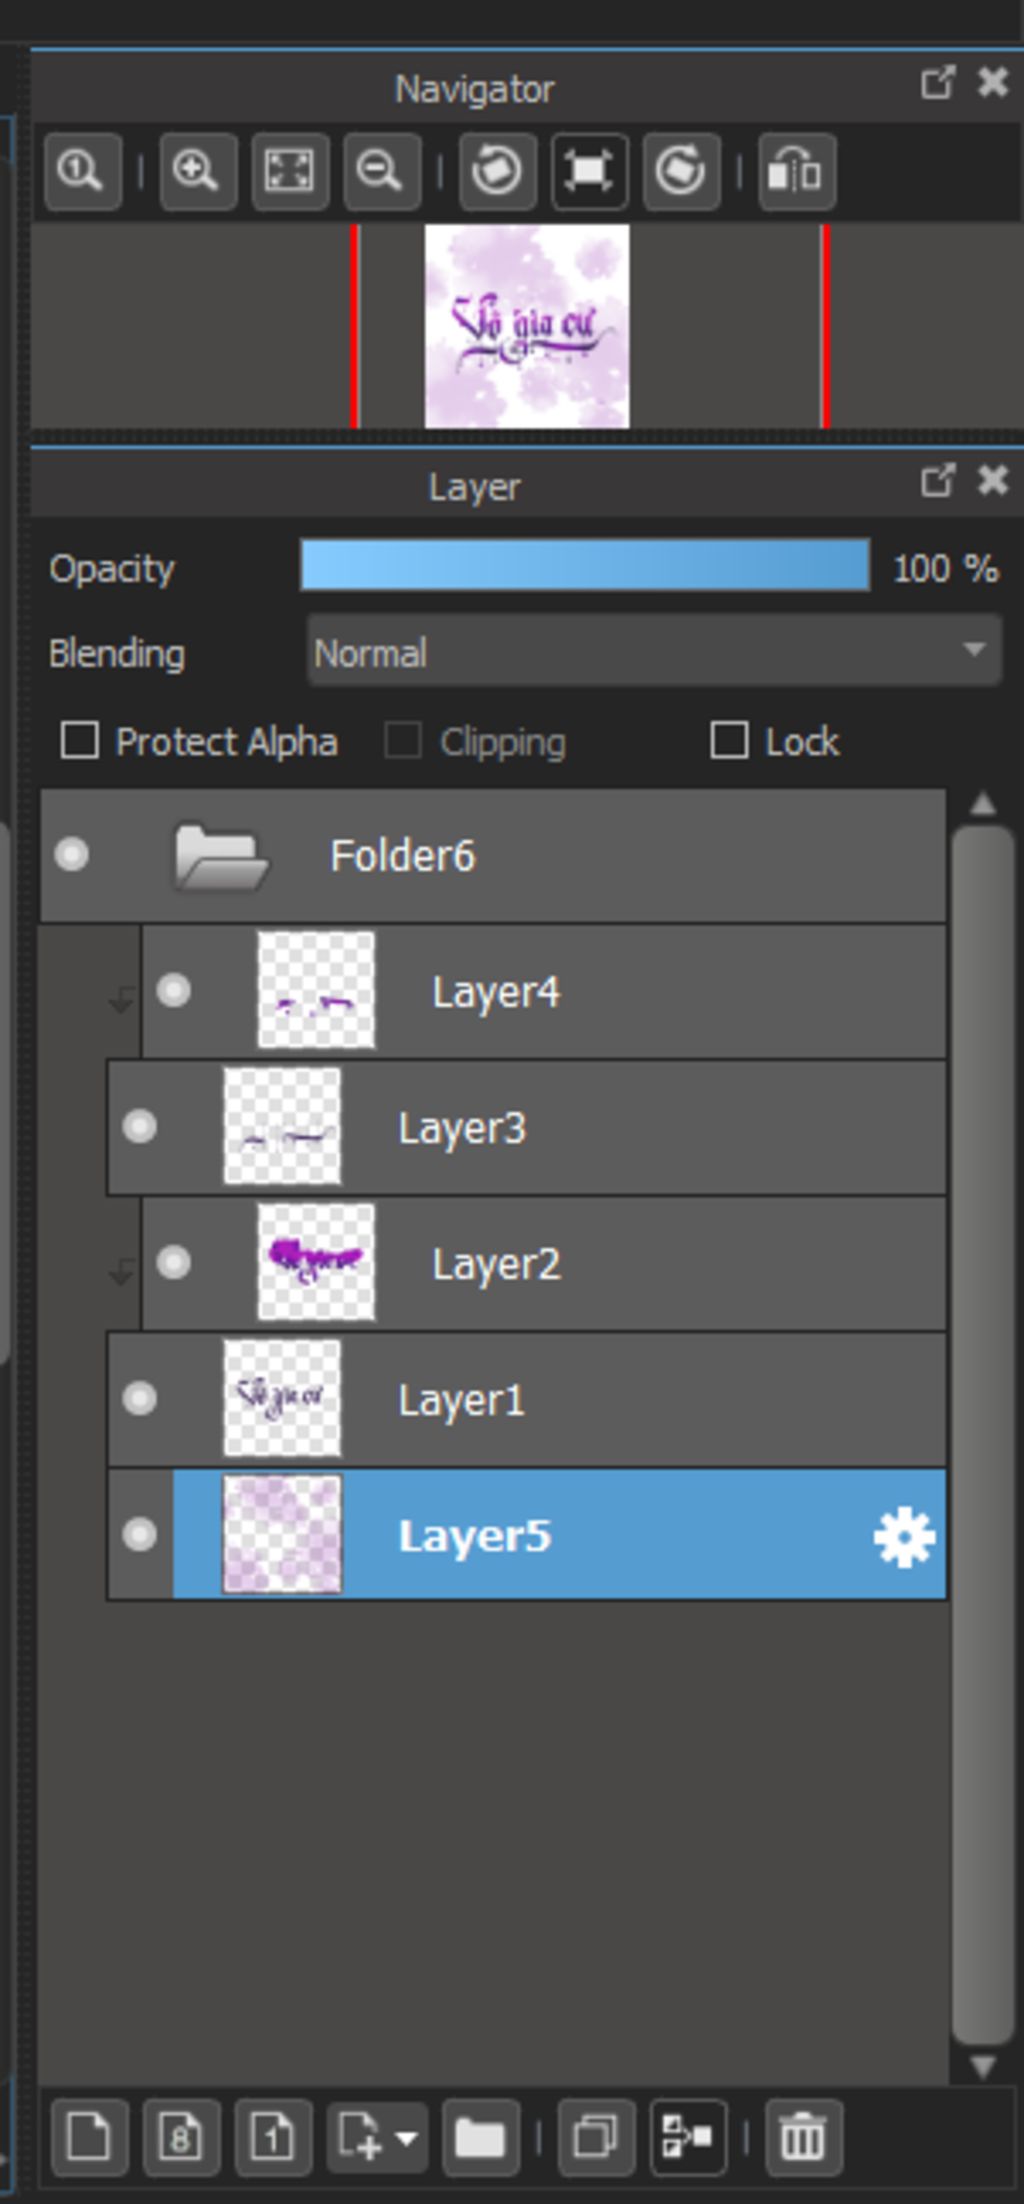Rotate canvas right in Navigator
1024x2204 pixels.
681,171
